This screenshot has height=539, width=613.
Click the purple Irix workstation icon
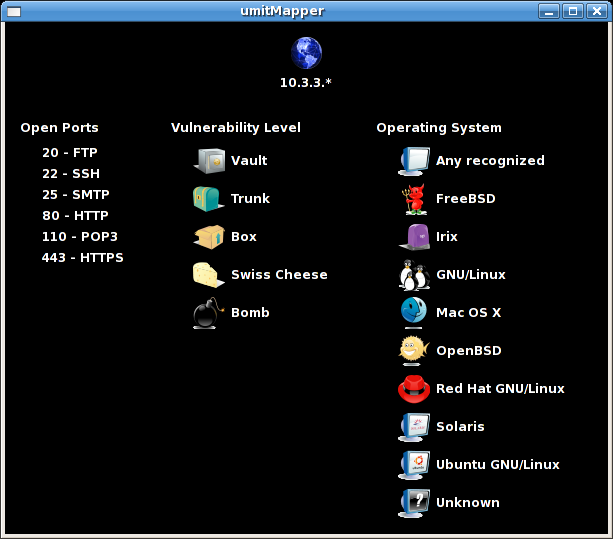pyautogui.click(x=414, y=237)
